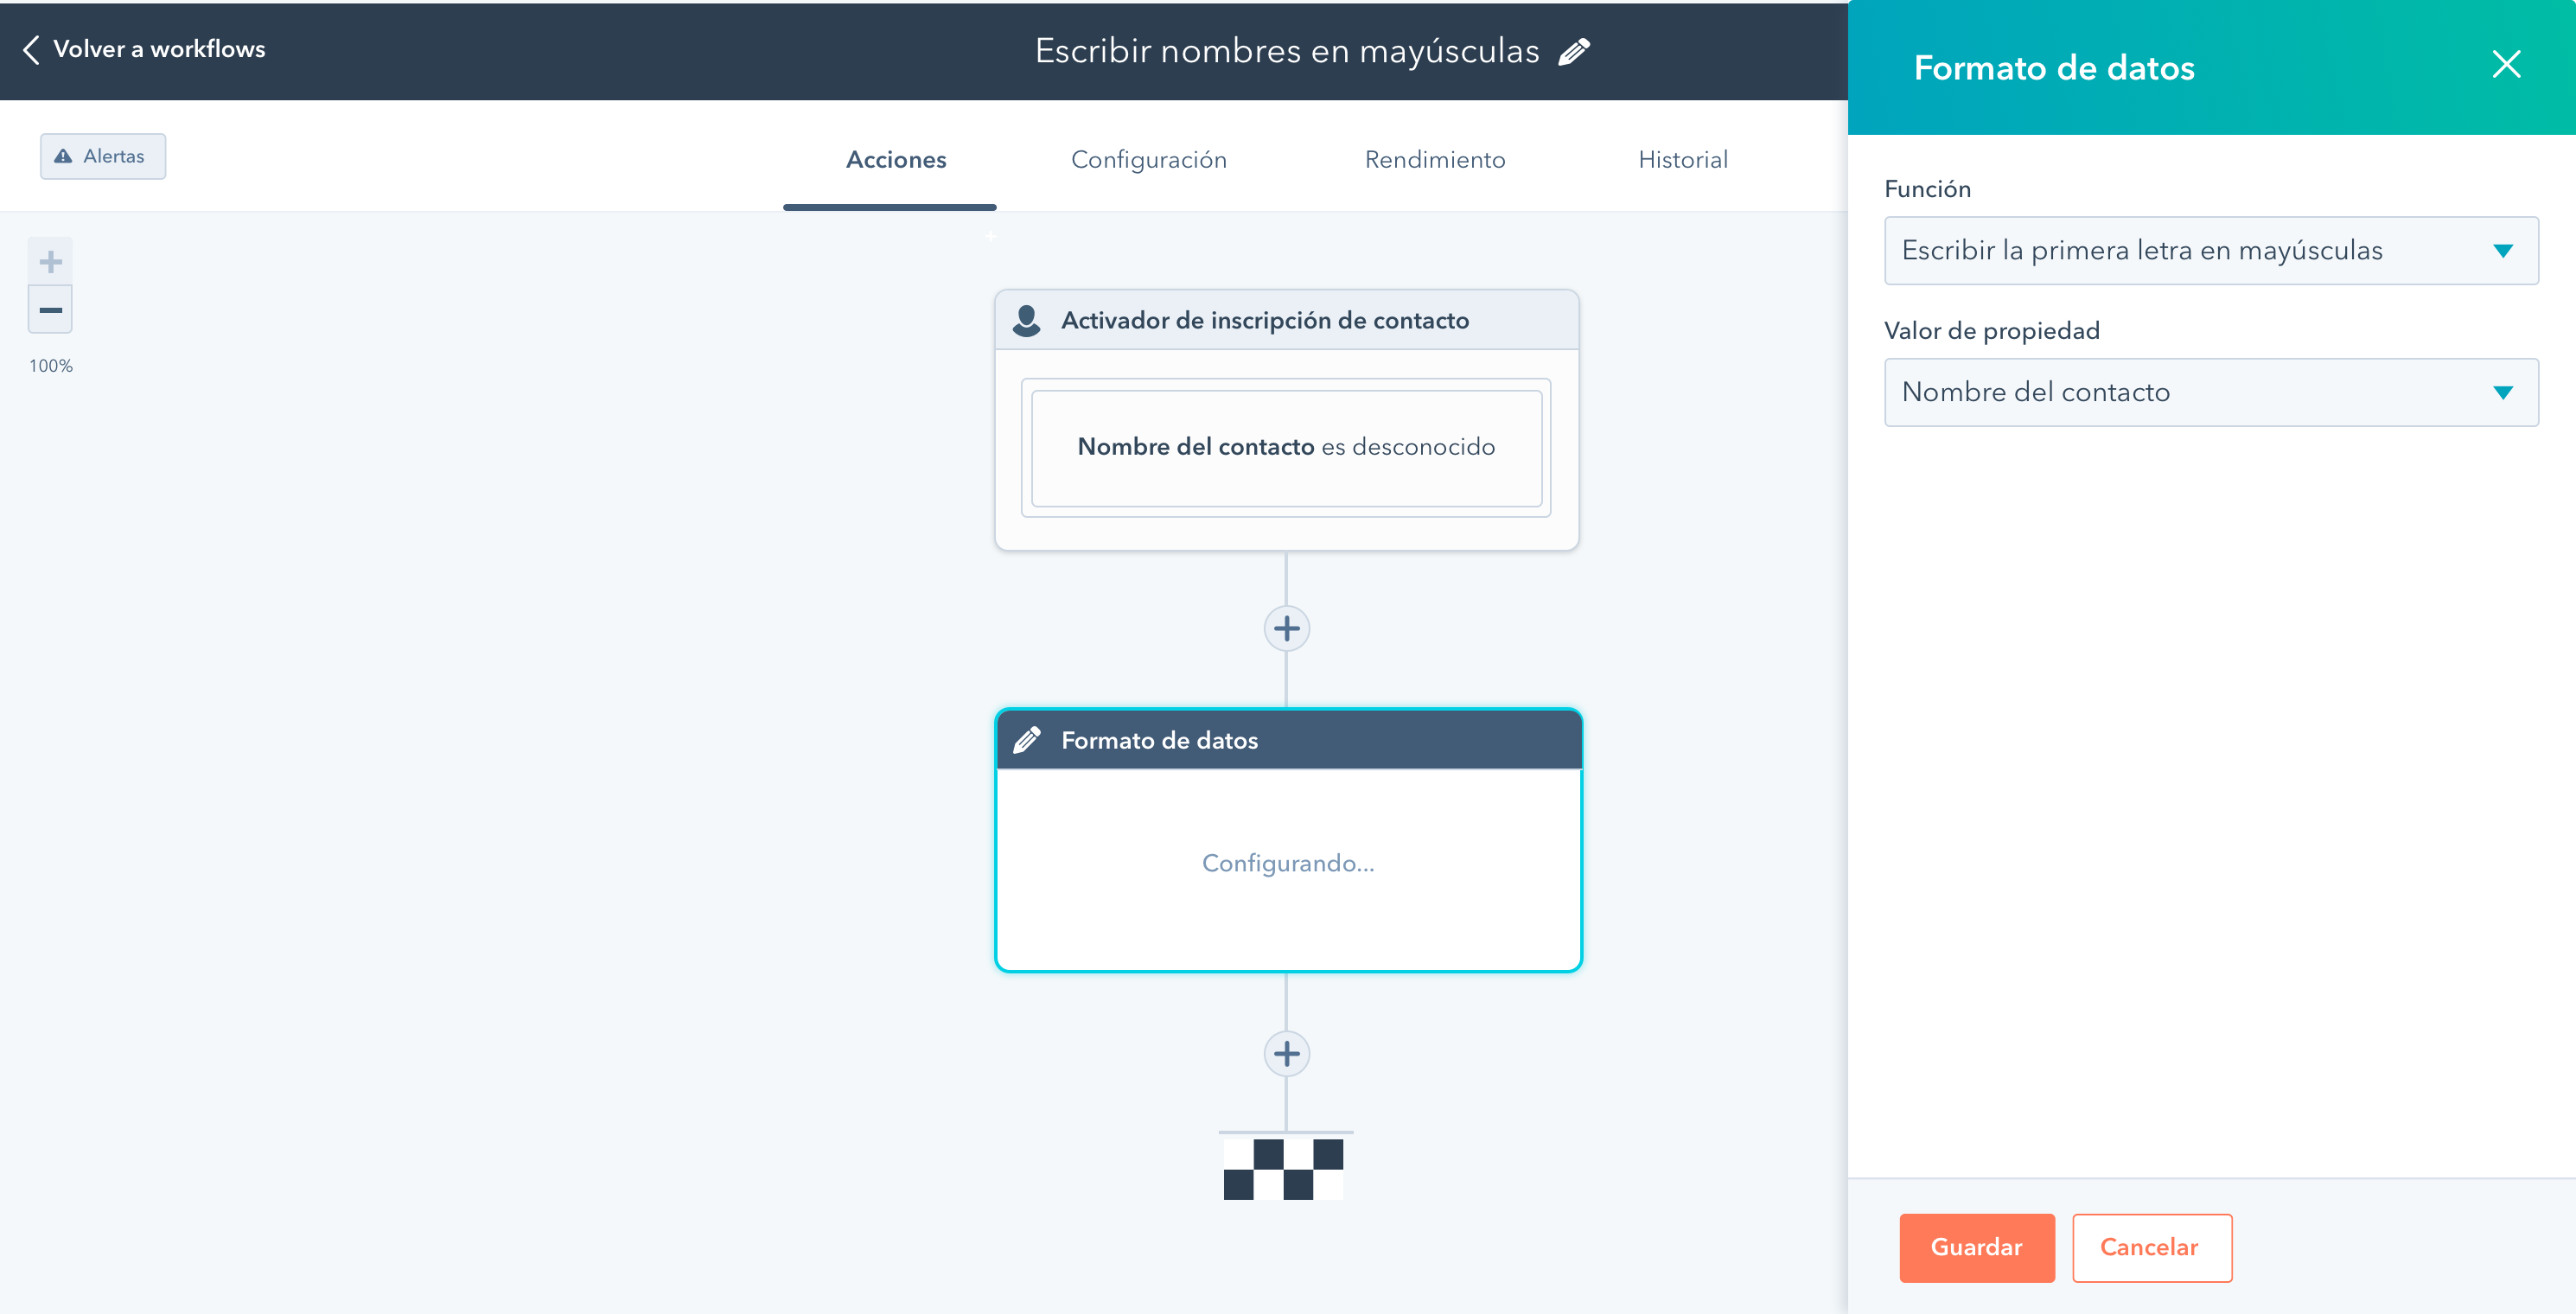Add an action below the enrollment trigger
The image size is (2576, 1314).
pos(1287,629)
